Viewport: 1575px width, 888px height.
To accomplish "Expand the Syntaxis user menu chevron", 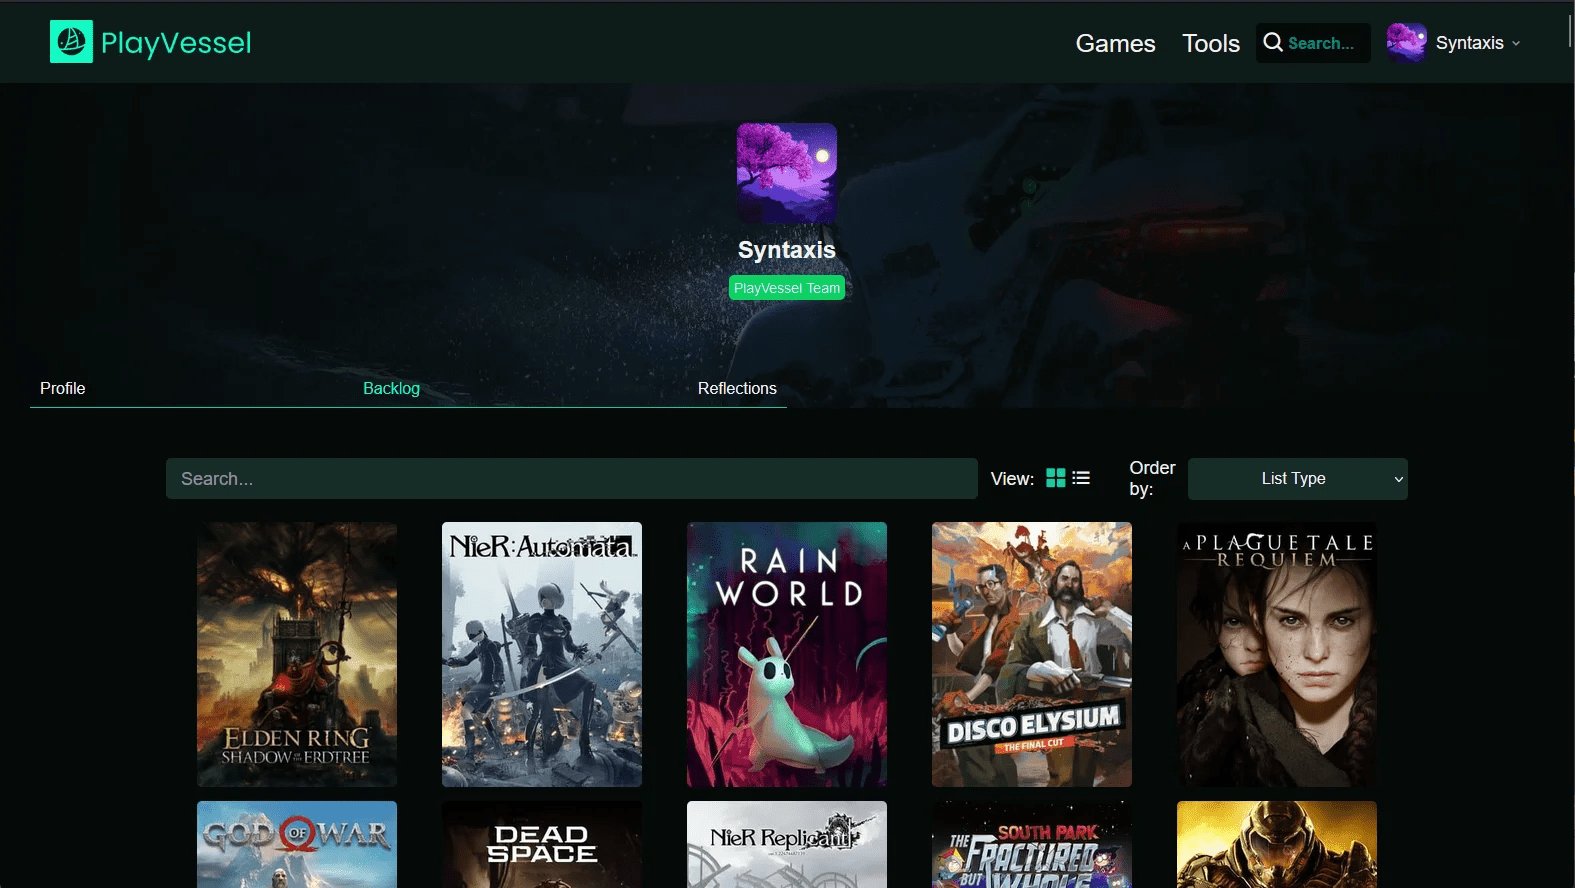I will [1516, 43].
